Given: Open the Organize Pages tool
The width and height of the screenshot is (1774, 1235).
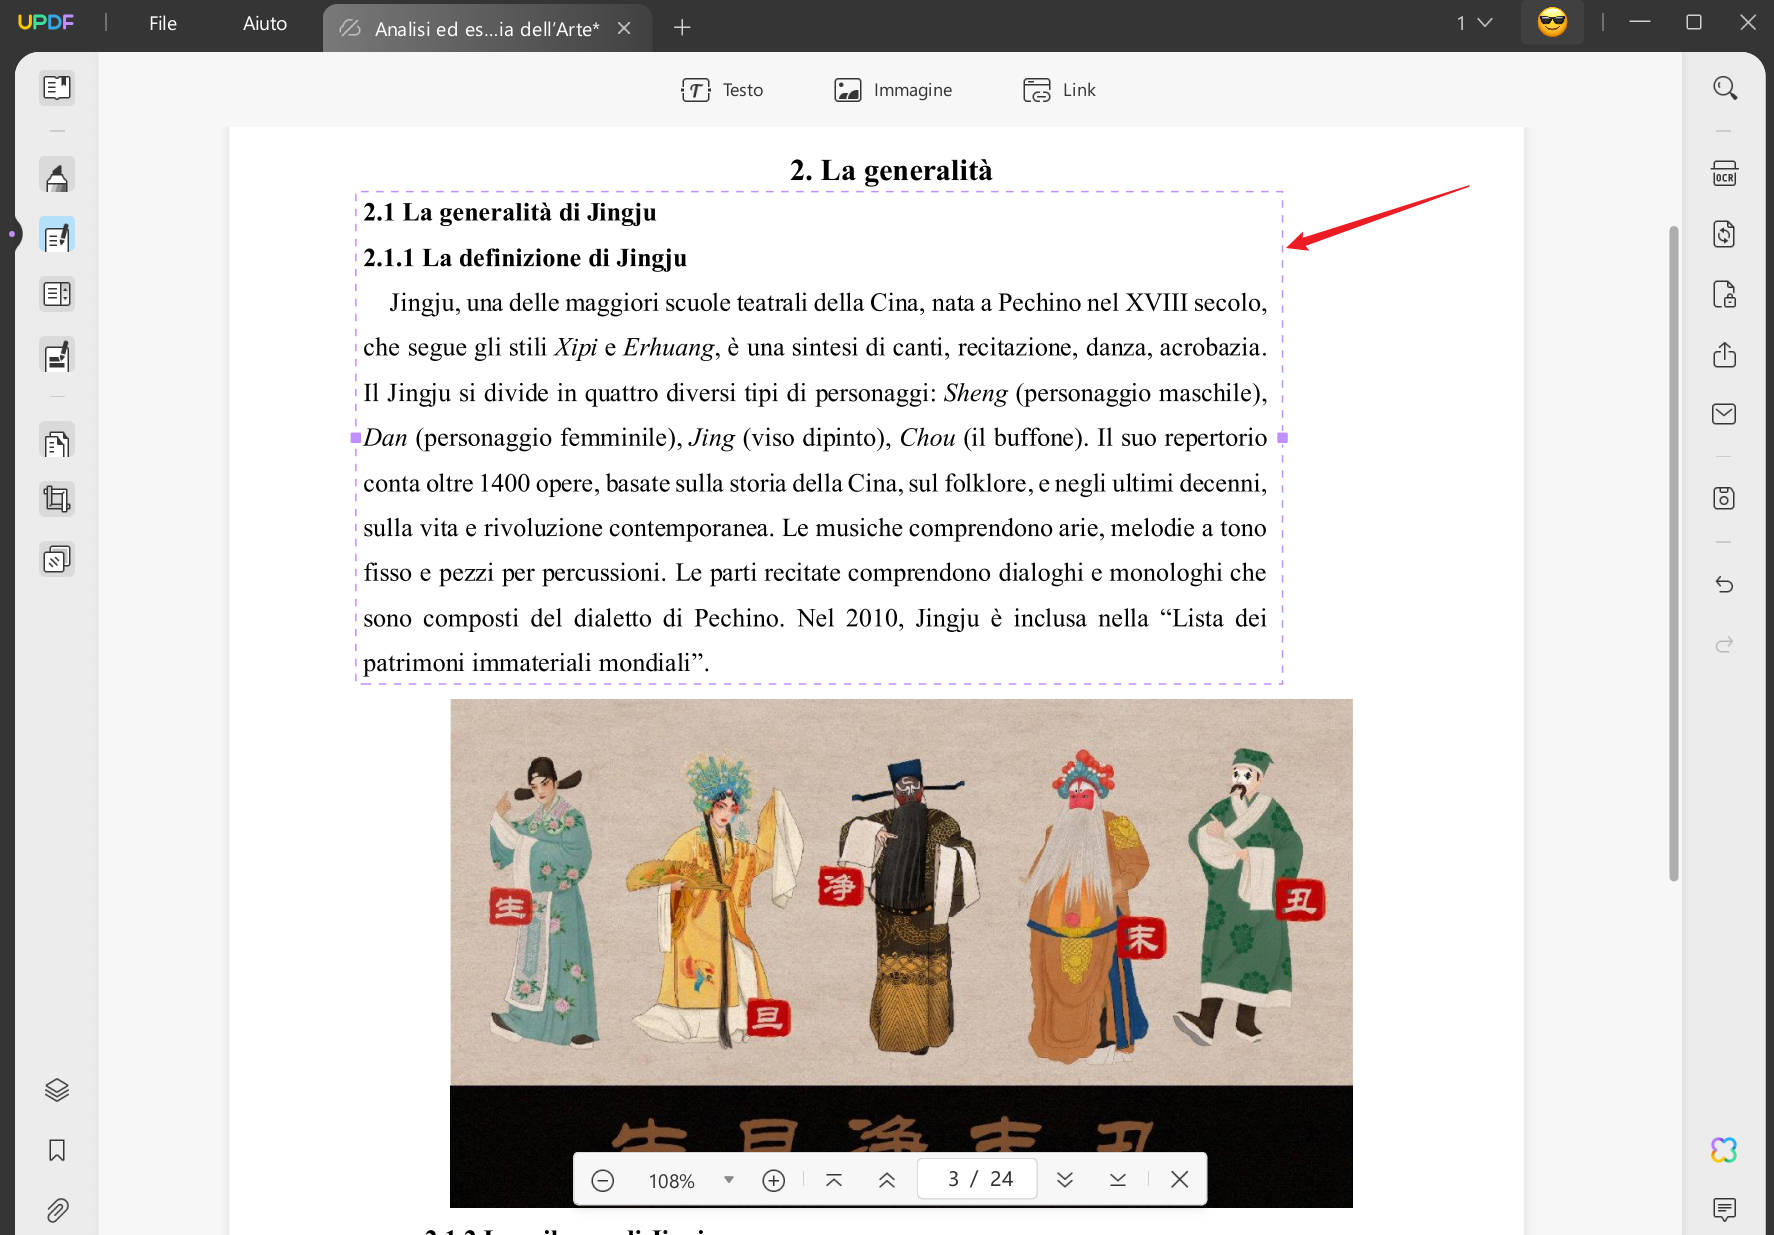Looking at the screenshot, I should 57,441.
